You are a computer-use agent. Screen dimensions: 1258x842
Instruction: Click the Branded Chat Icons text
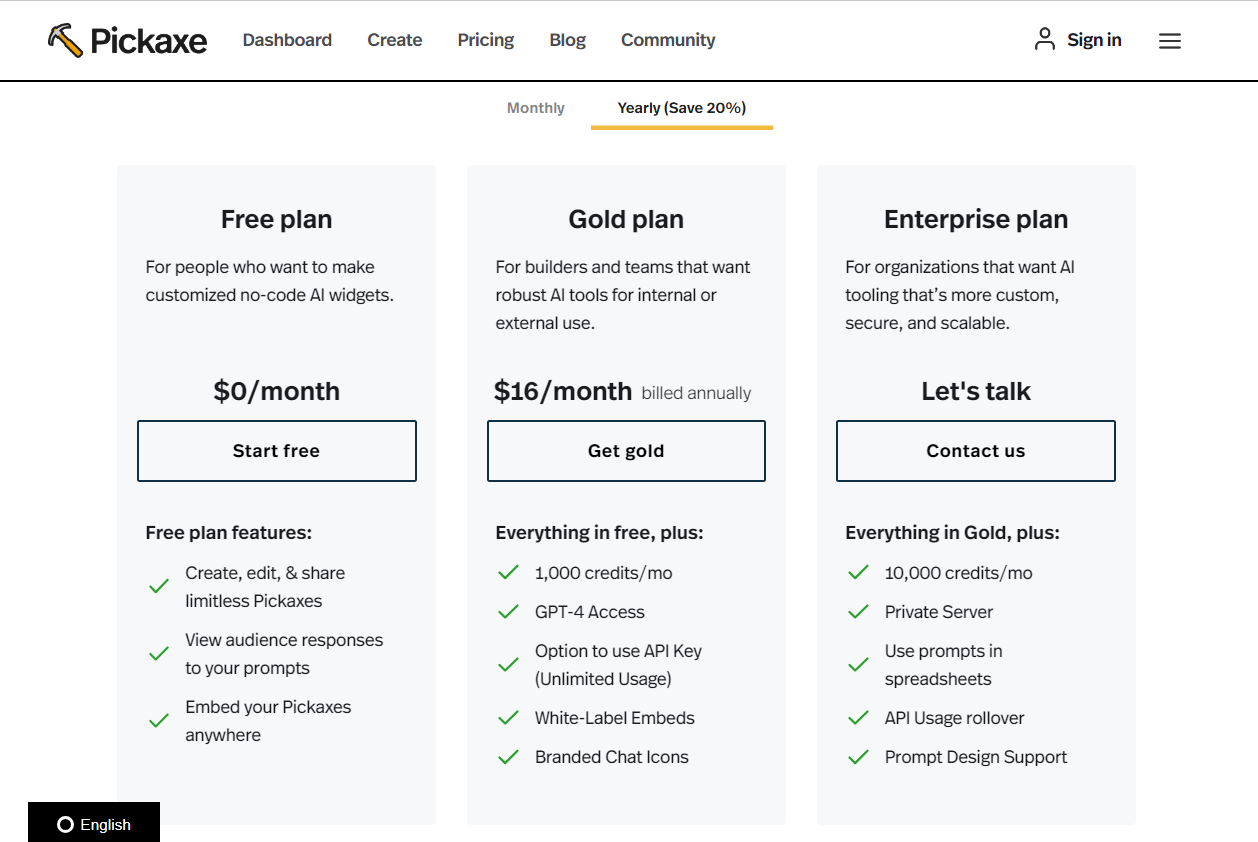612,757
